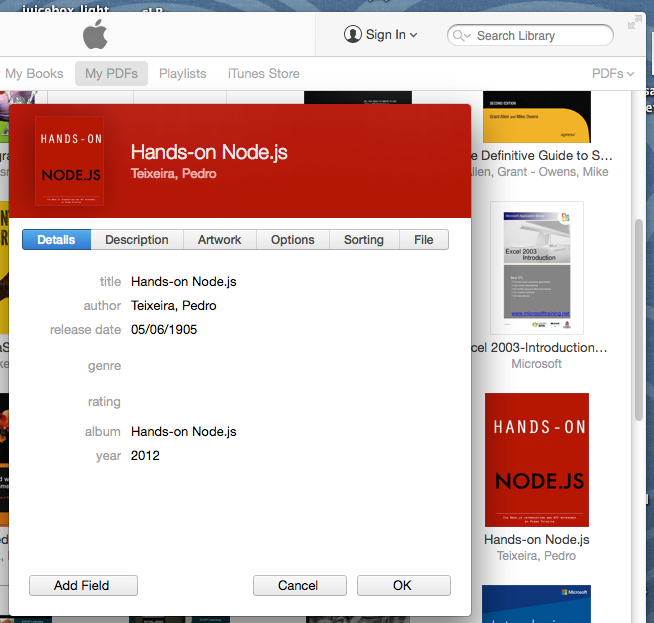Click the year field 2012

point(145,456)
